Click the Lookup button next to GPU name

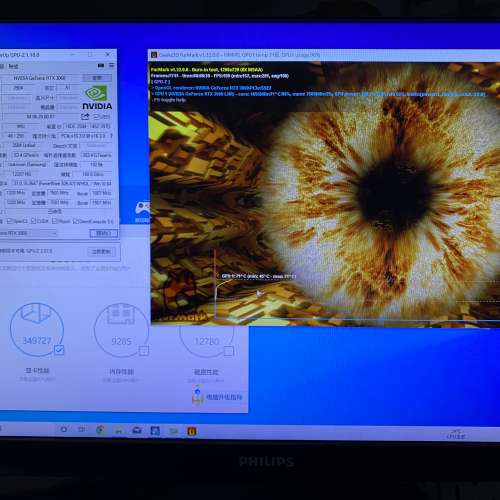click(97, 78)
